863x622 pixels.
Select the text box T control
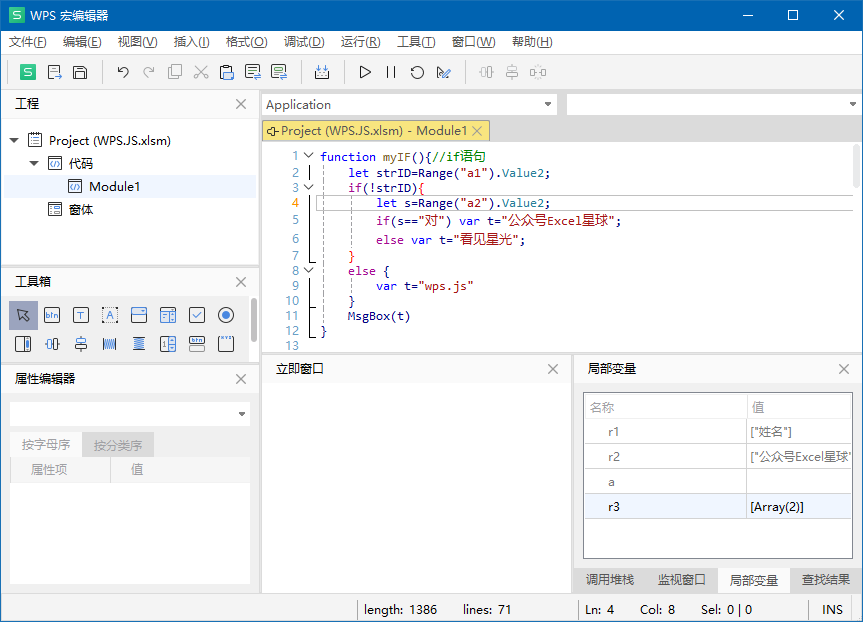81,315
